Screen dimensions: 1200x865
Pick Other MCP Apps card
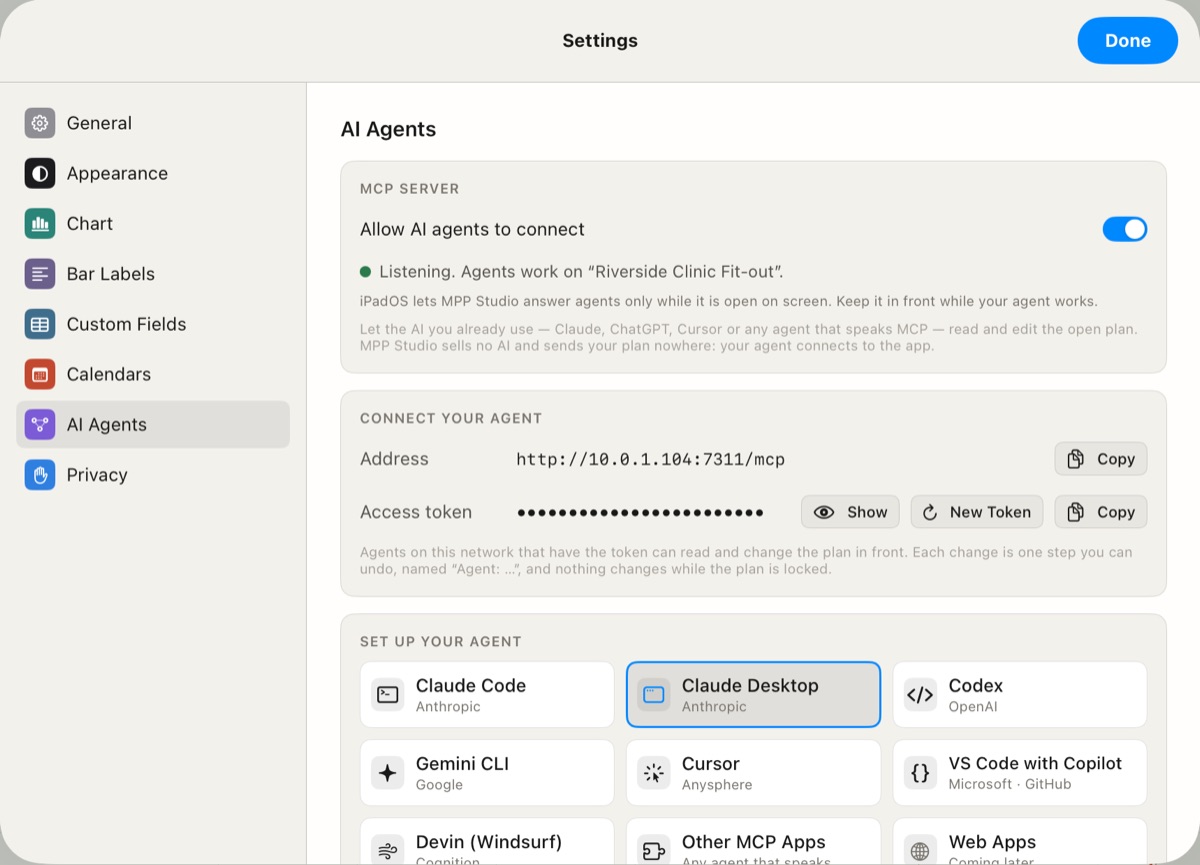click(x=753, y=841)
